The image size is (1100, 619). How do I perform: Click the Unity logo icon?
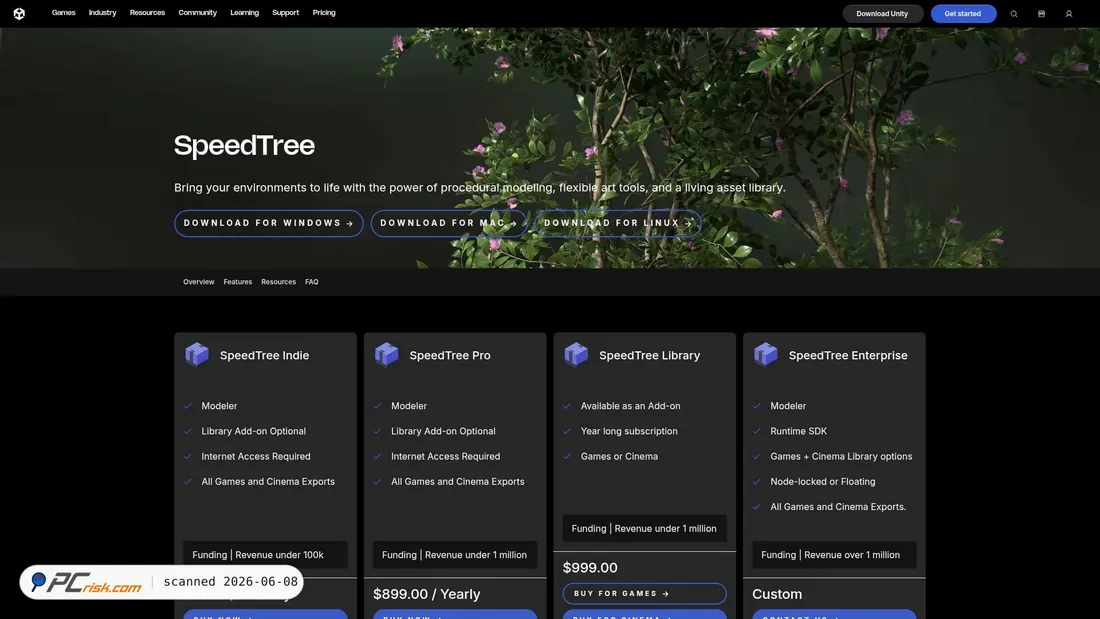pos(19,13)
